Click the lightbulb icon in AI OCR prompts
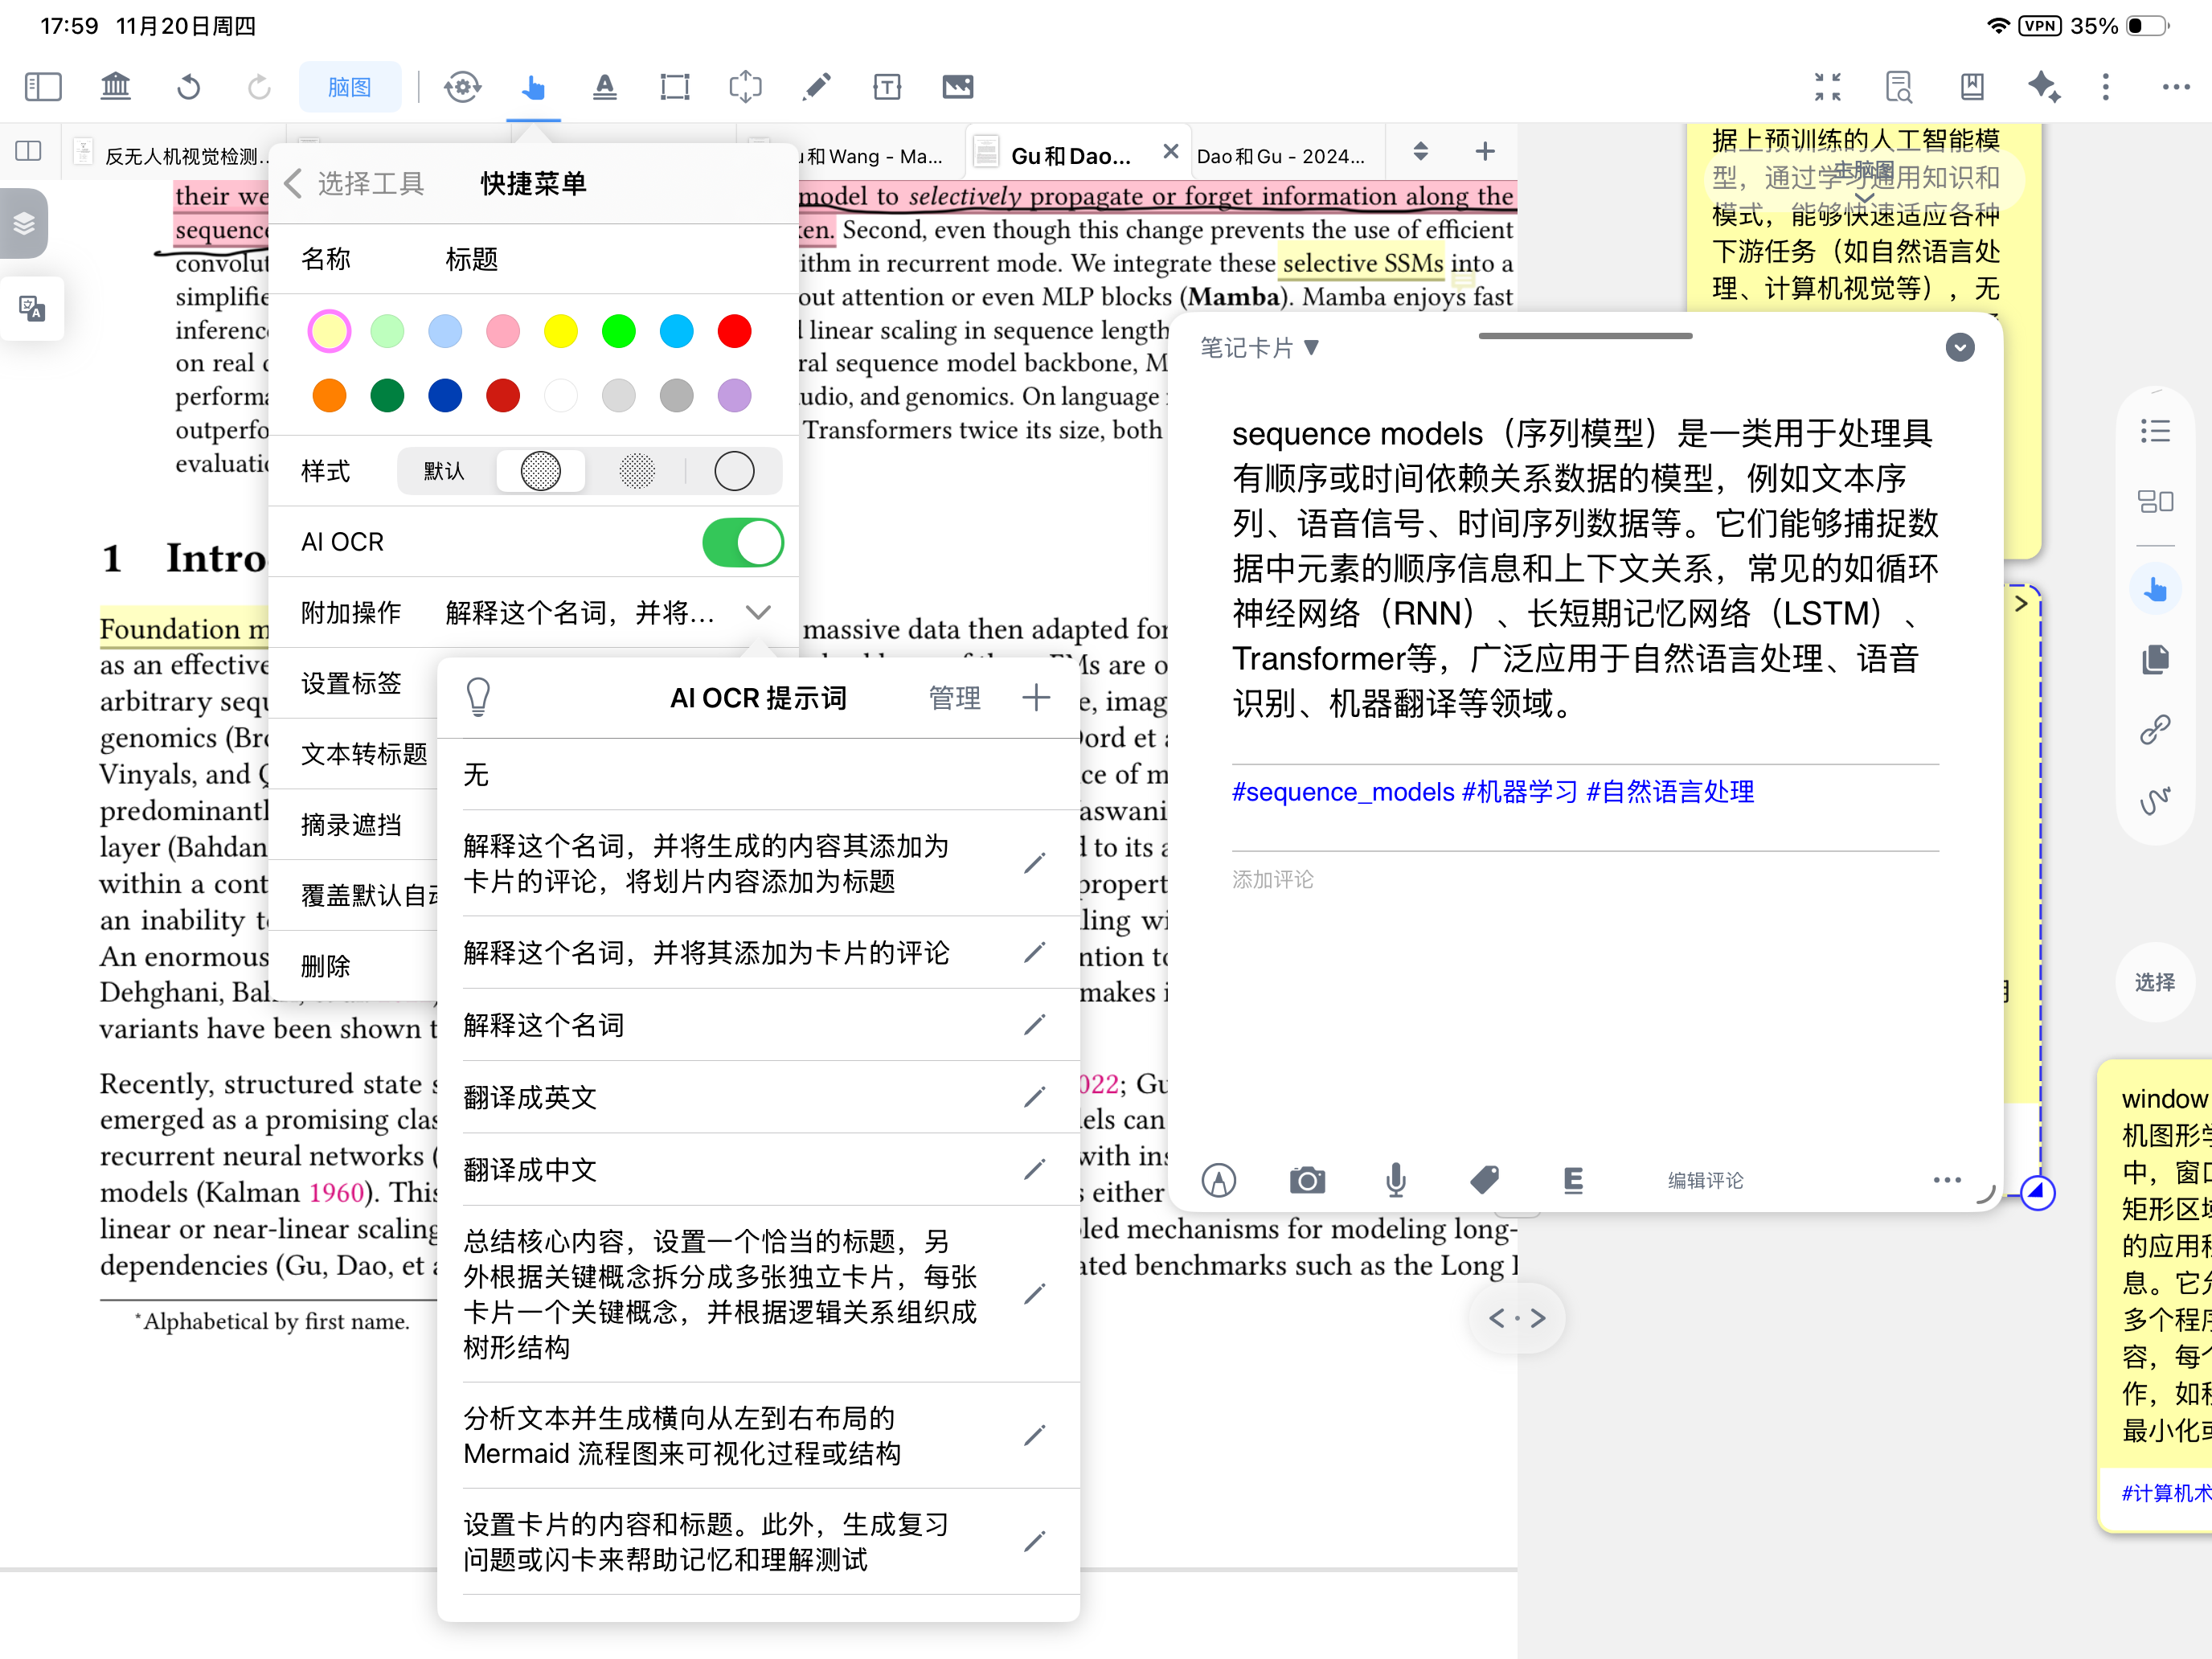 479,697
